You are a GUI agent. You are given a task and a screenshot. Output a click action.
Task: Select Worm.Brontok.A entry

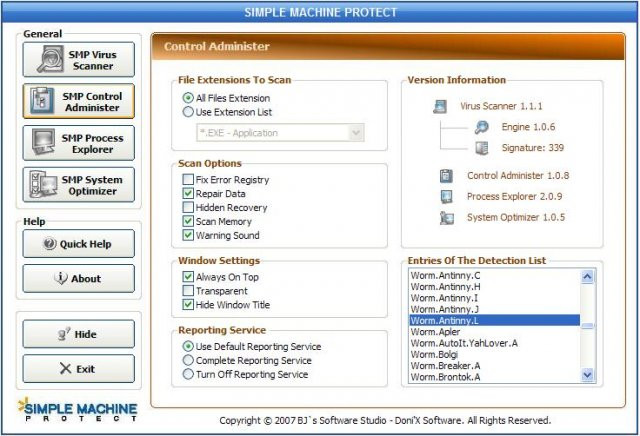(494, 377)
